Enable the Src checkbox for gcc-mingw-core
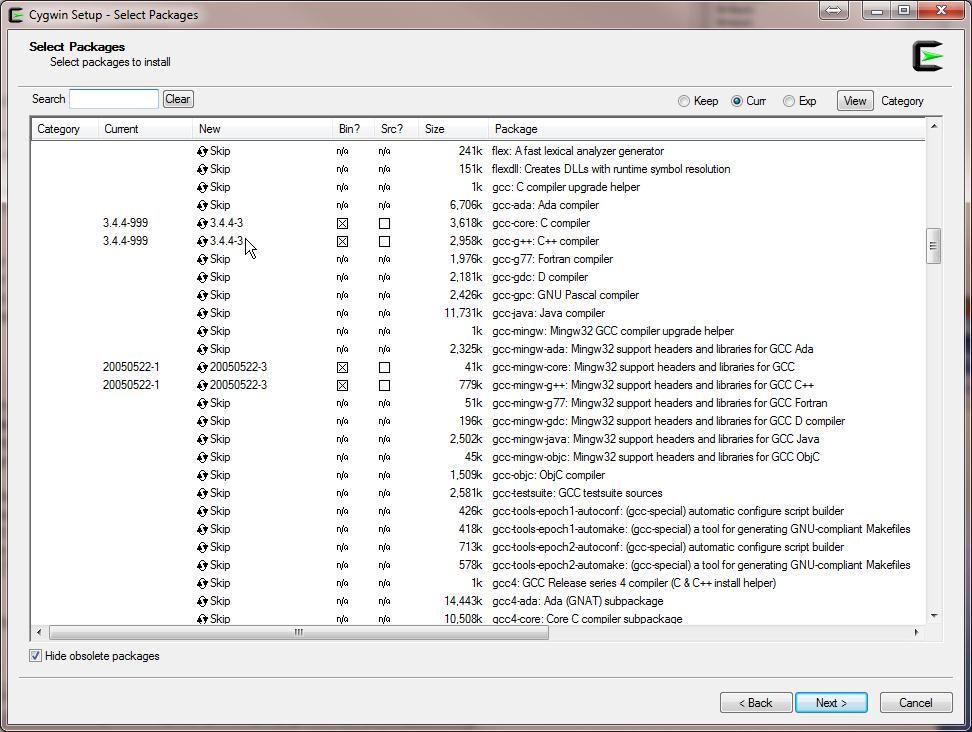Viewport: 972px width, 732px height. [x=384, y=367]
